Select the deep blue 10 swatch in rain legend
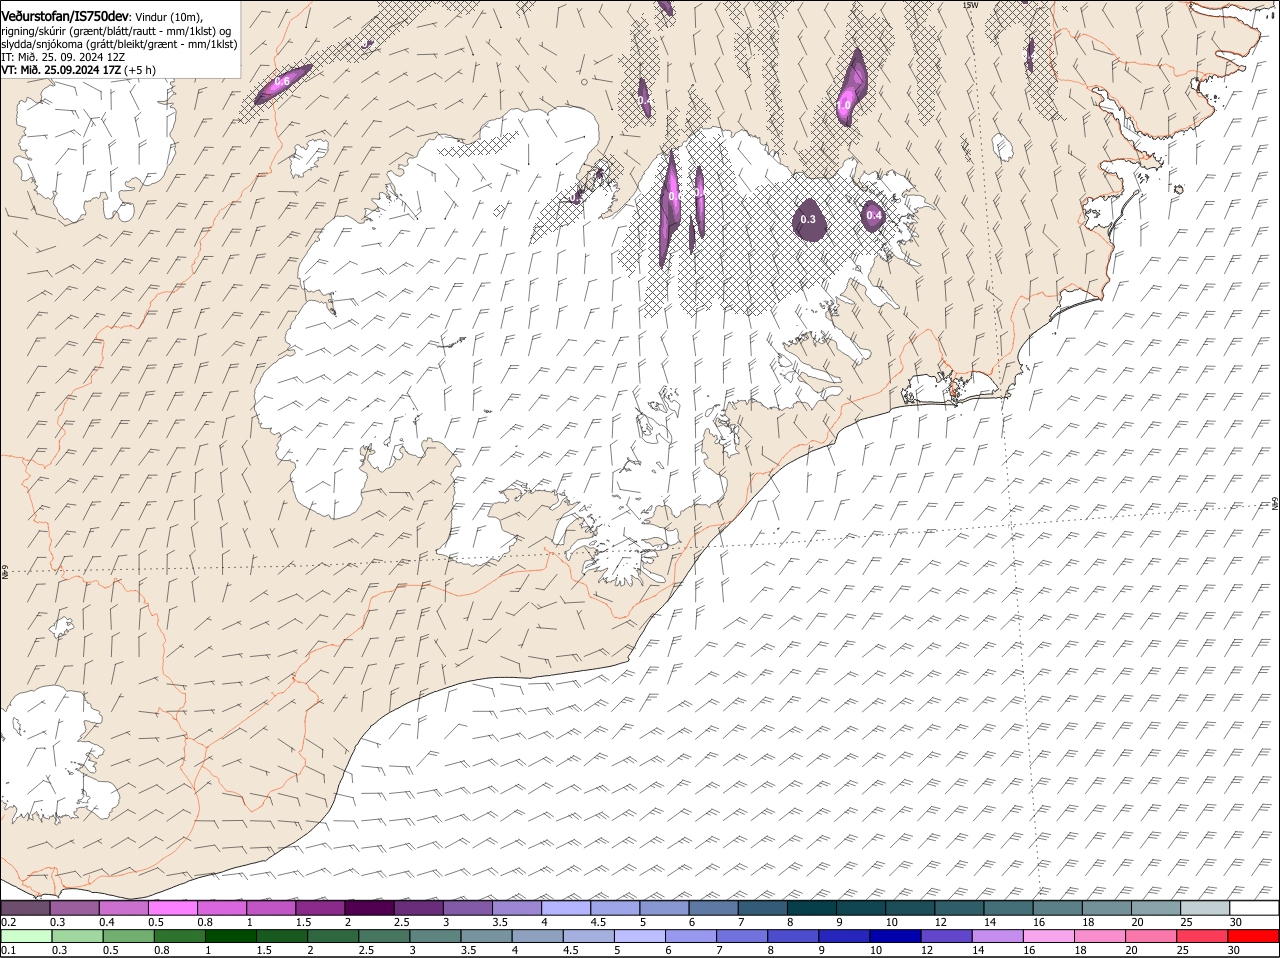The height and width of the screenshot is (958, 1280). (895, 936)
